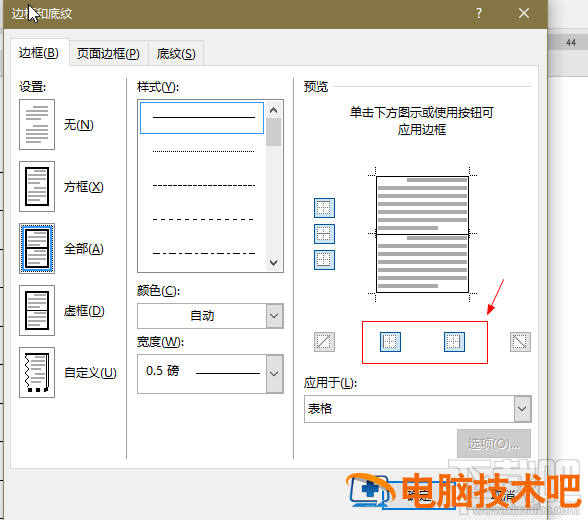
Task: Toggle the top border preview button
Action: [324, 208]
